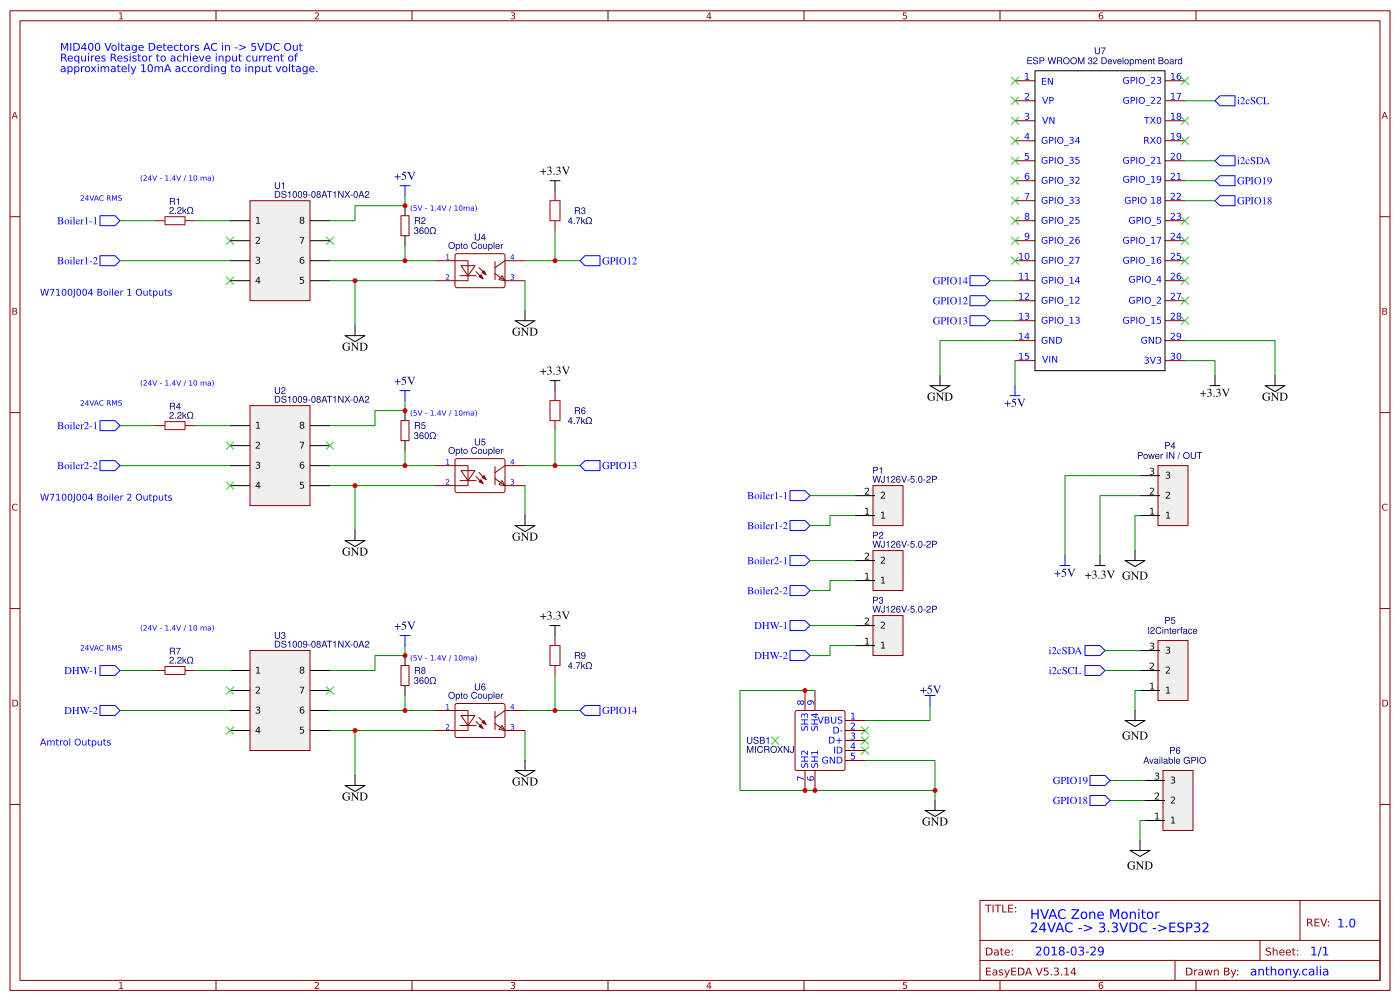Click connector P4 Power IN / OUT
Viewport: 1400px width, 1001px height.
[x=1172, y=495]
